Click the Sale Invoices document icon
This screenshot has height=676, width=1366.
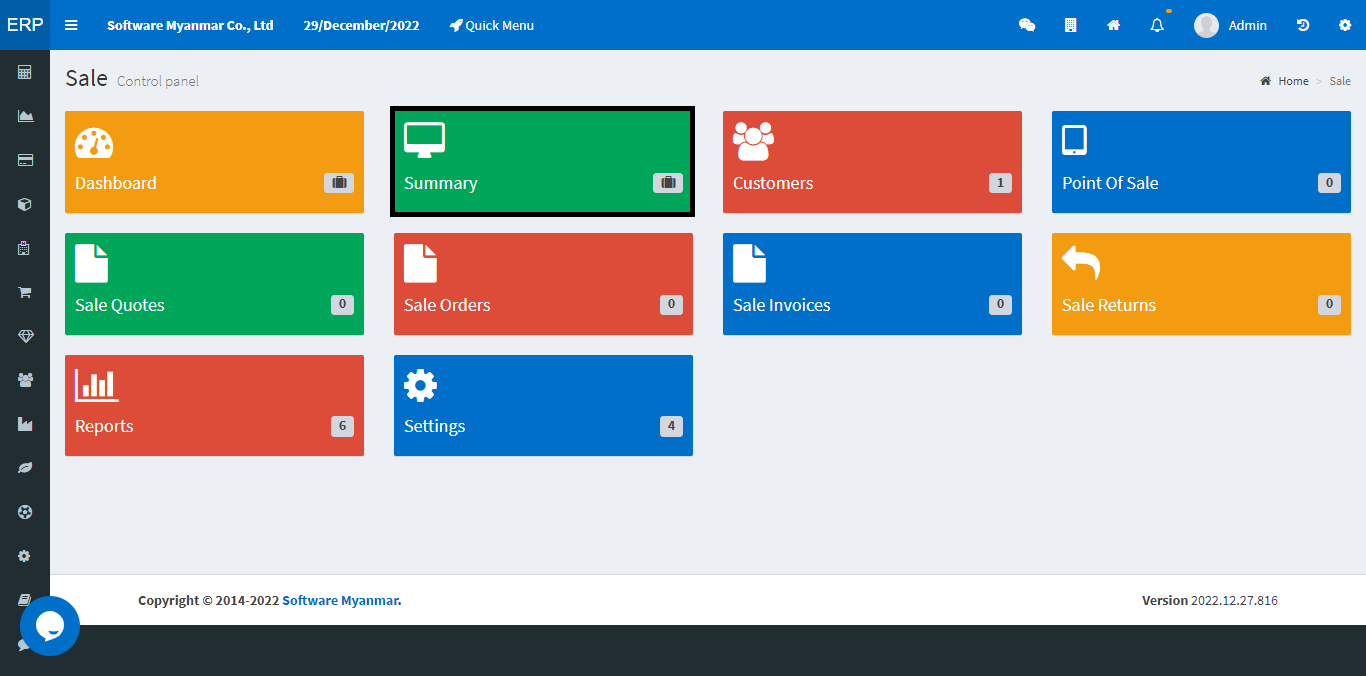coord(749,264)
